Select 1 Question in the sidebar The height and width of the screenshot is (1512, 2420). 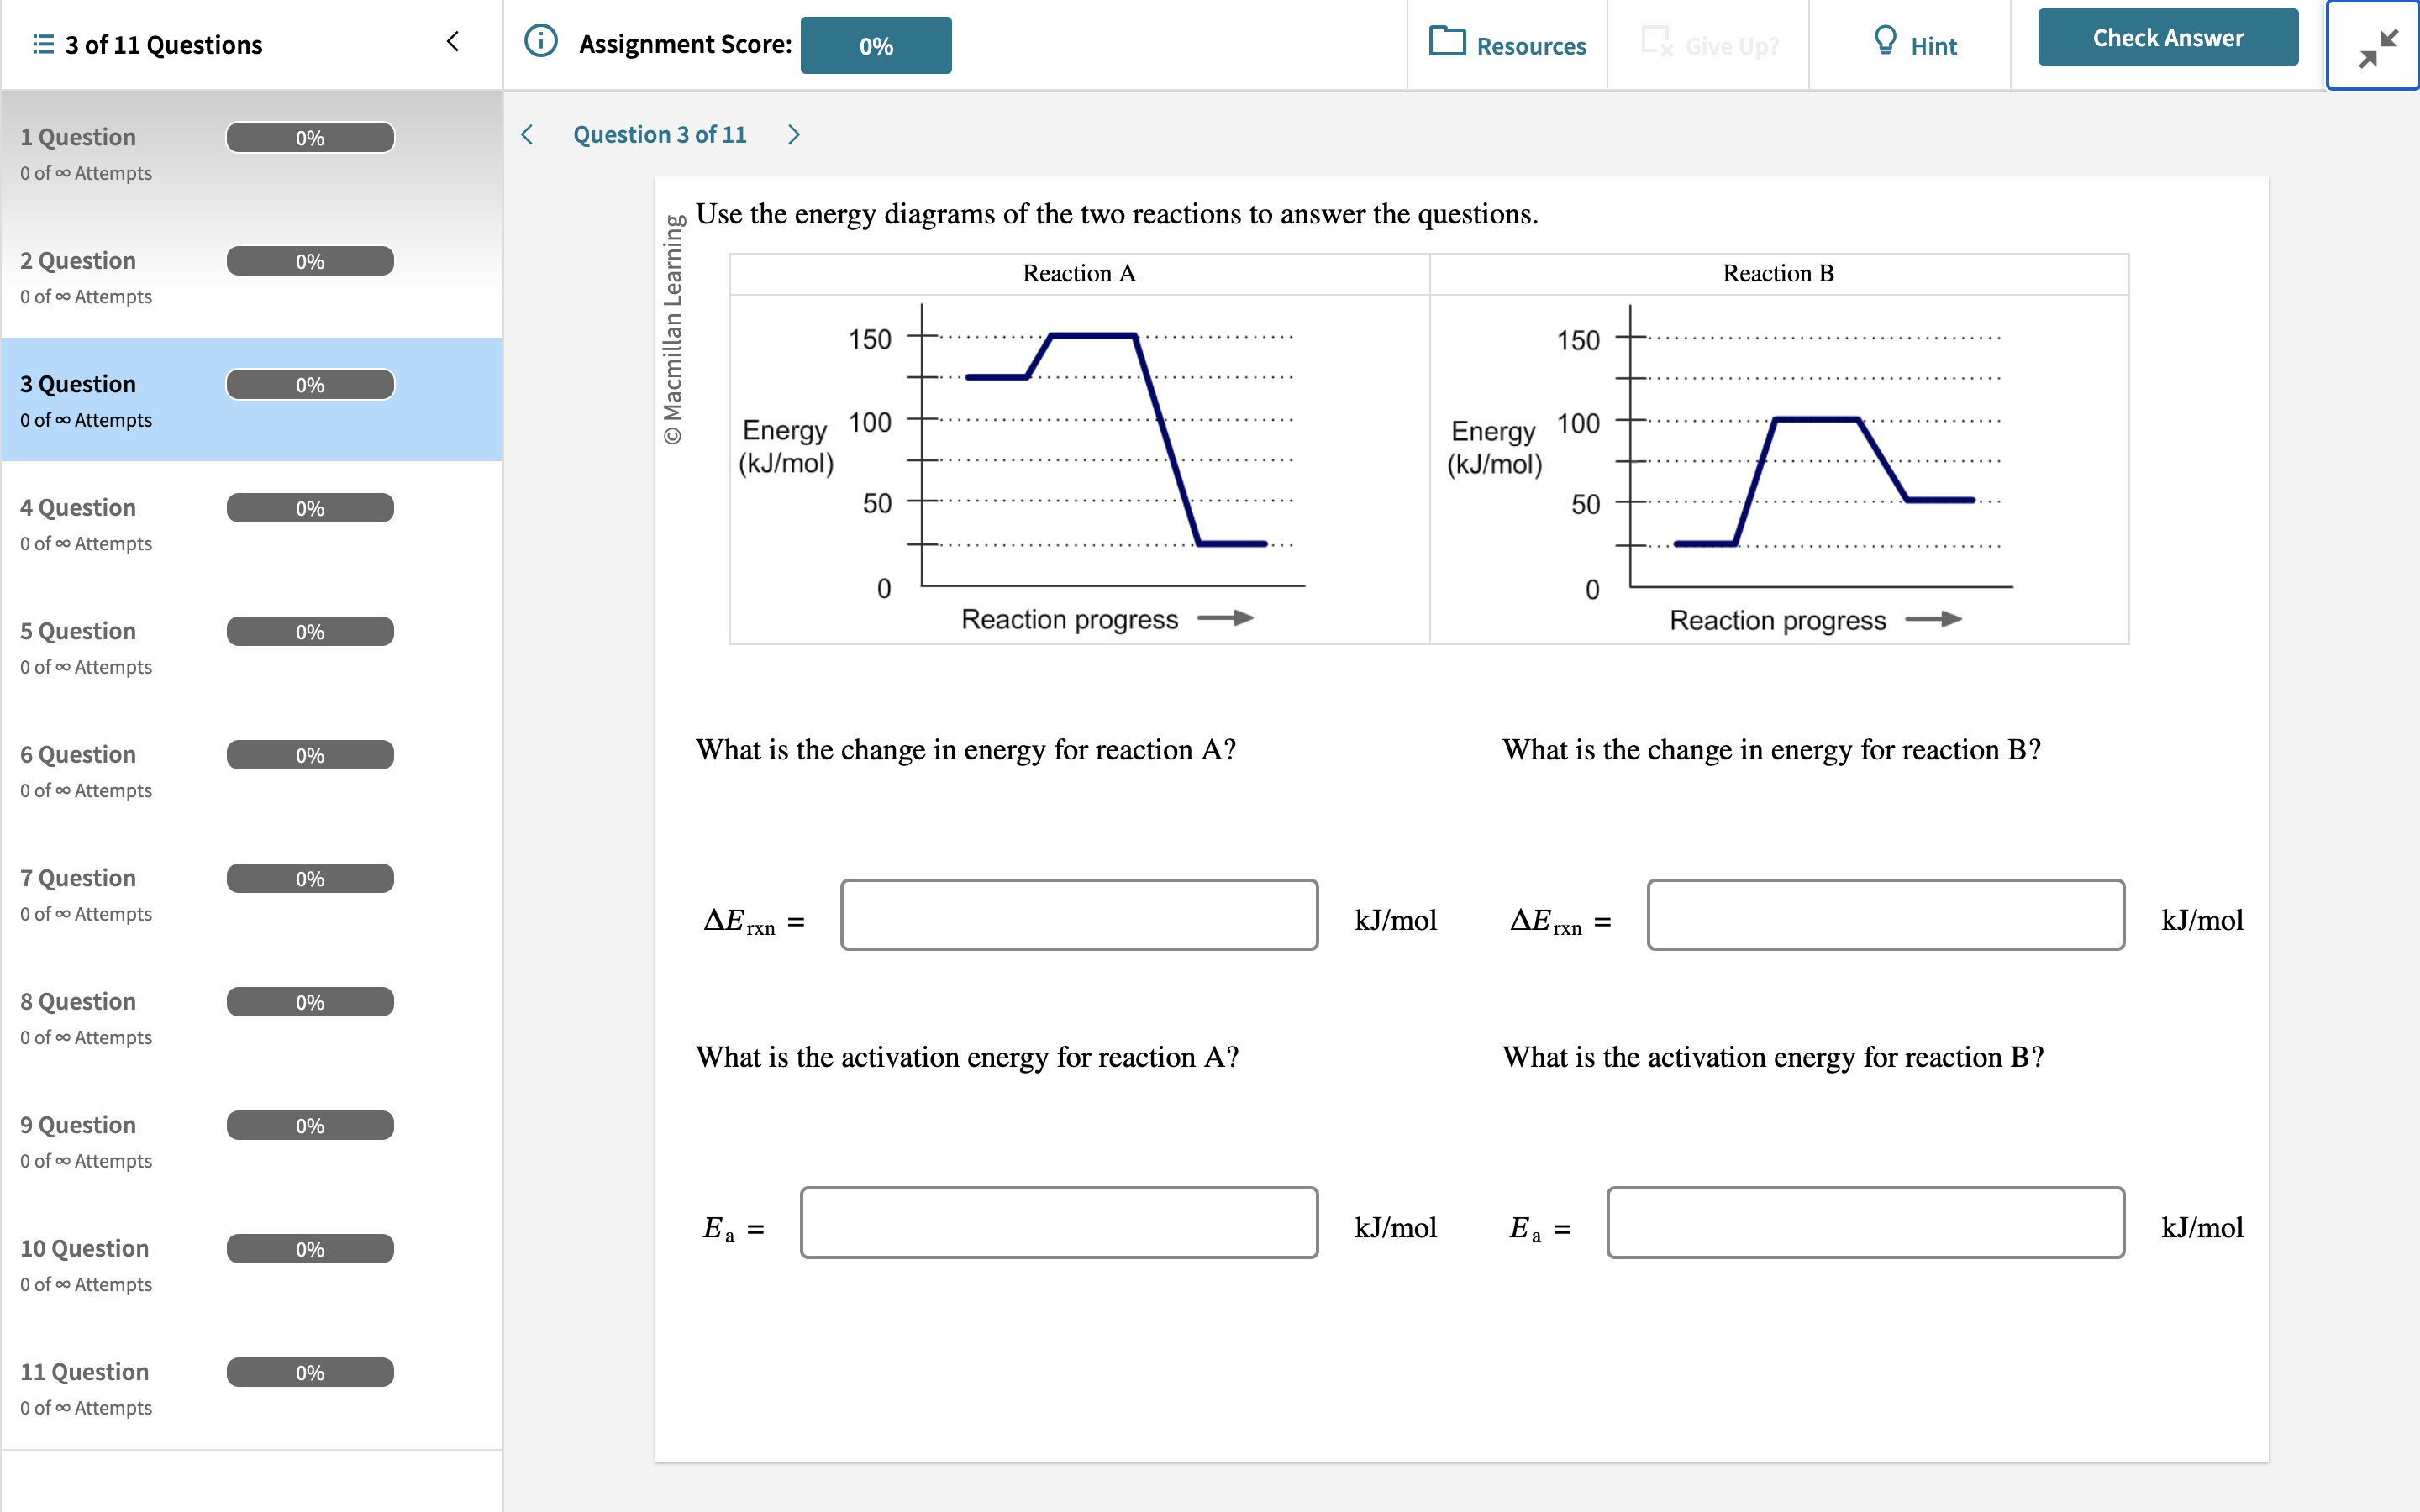(x=252, y=153)
